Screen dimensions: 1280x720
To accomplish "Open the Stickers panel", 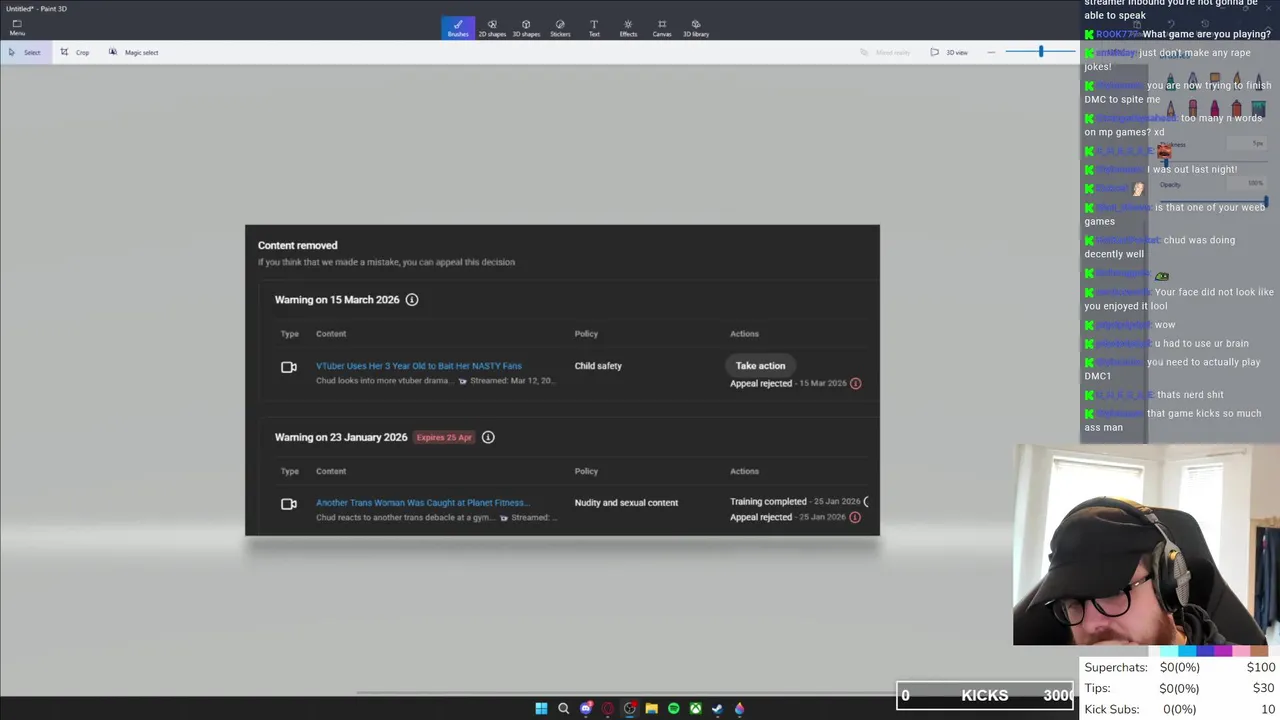I will coord(560,28).
